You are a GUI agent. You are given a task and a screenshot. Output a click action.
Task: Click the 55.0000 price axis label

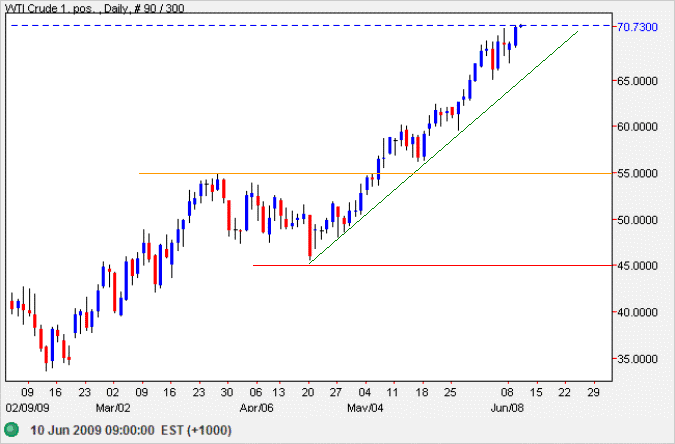(x=637, y=174)
